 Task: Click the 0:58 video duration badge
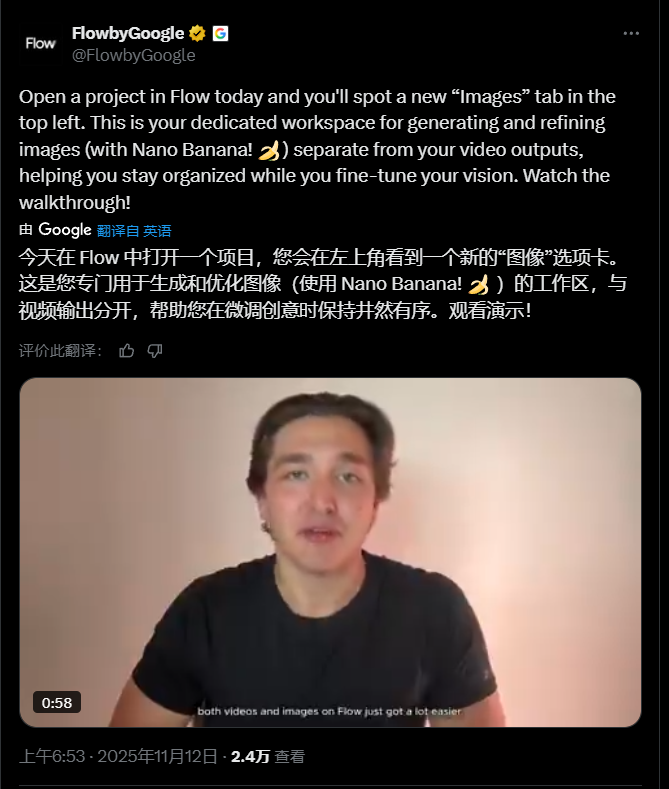57,702
